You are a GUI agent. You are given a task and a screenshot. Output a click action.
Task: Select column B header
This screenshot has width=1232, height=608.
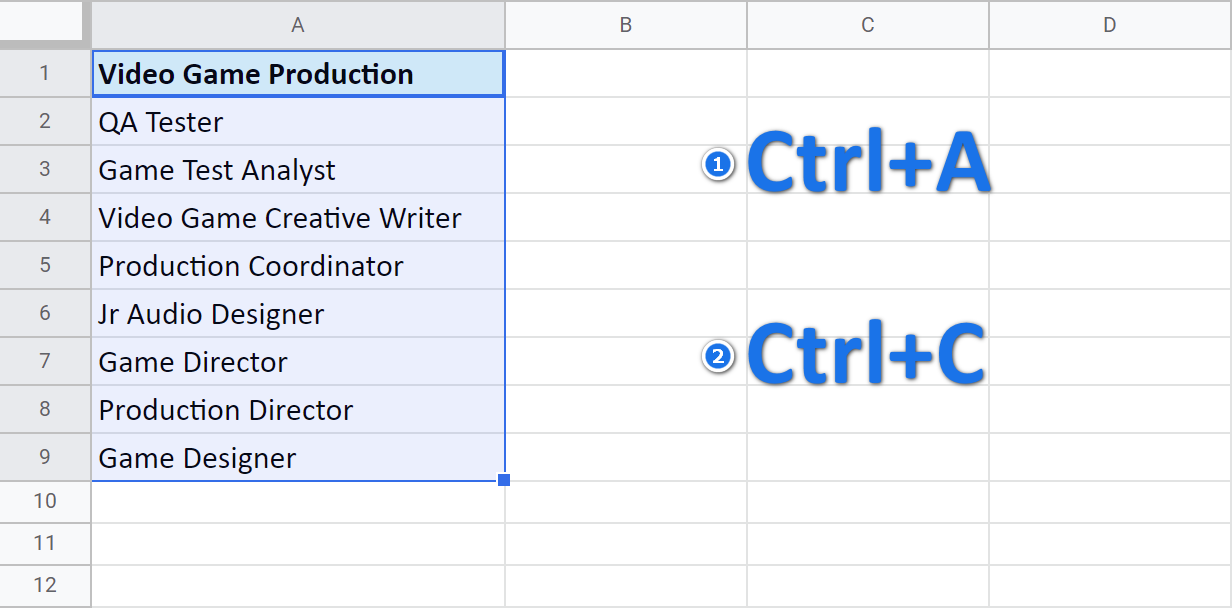coord(625,25)
